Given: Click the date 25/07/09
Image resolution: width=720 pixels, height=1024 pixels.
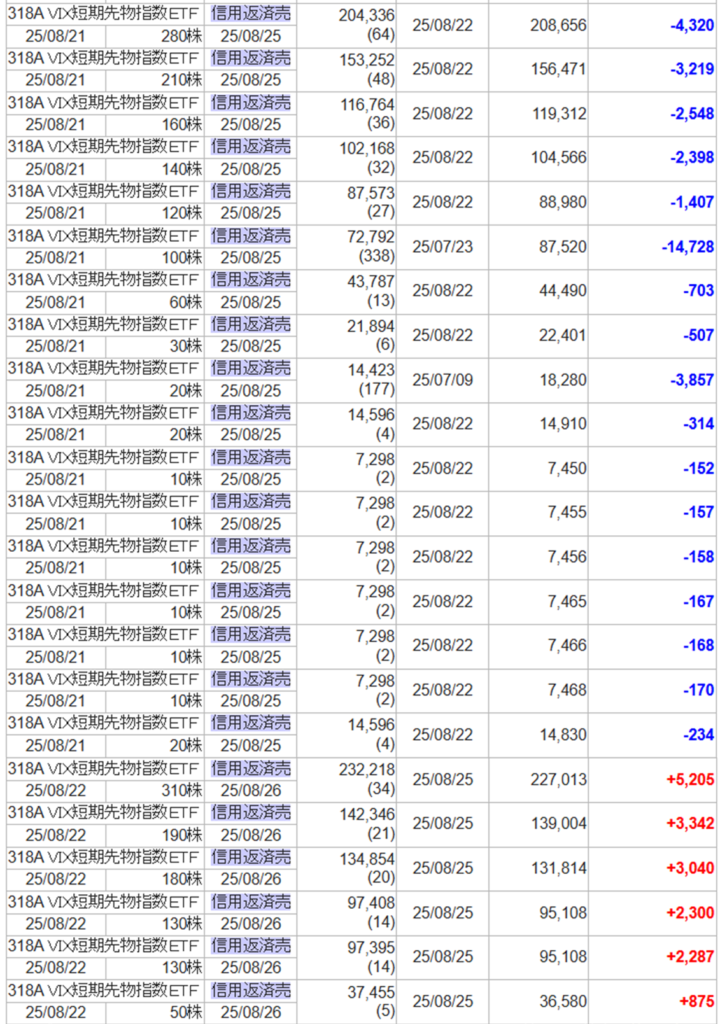Looking at the screenshot, I should 442,379.
